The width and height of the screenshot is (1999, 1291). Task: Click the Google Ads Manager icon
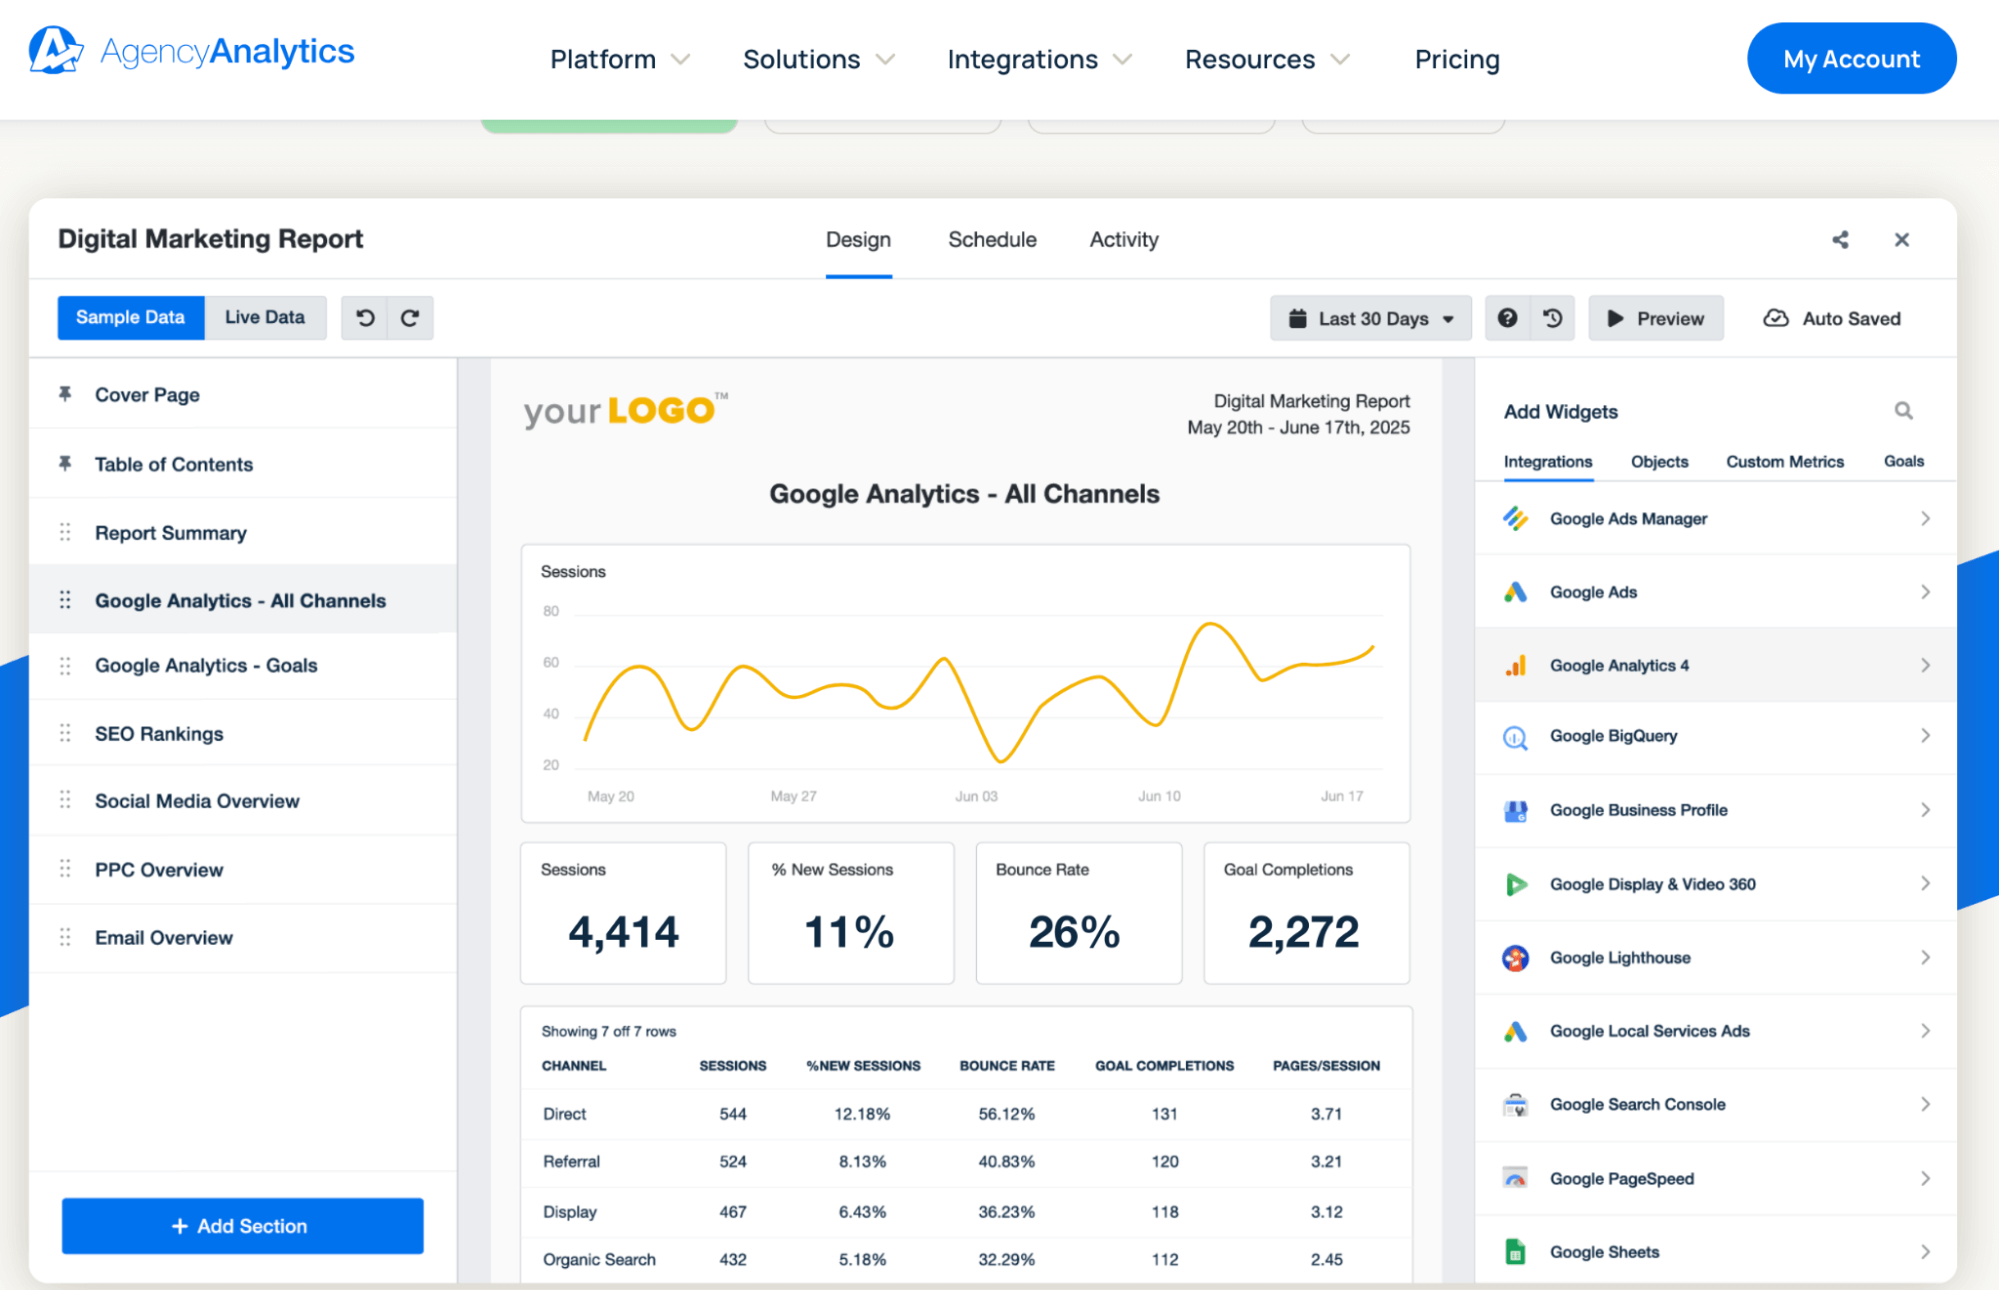point(1515,518)
